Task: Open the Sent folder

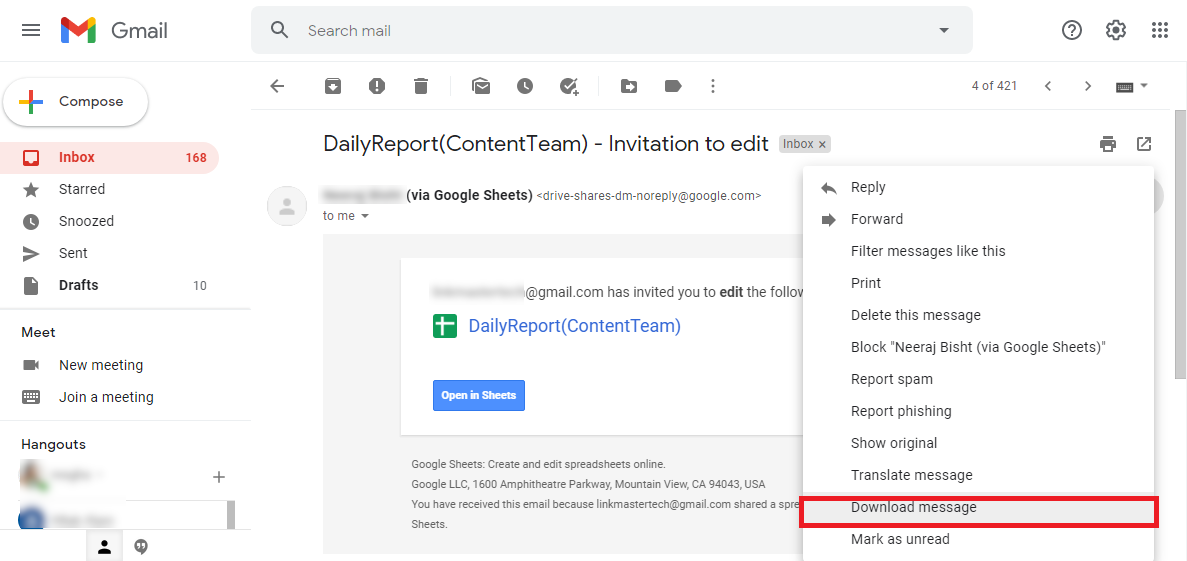Action: (109, 253)
